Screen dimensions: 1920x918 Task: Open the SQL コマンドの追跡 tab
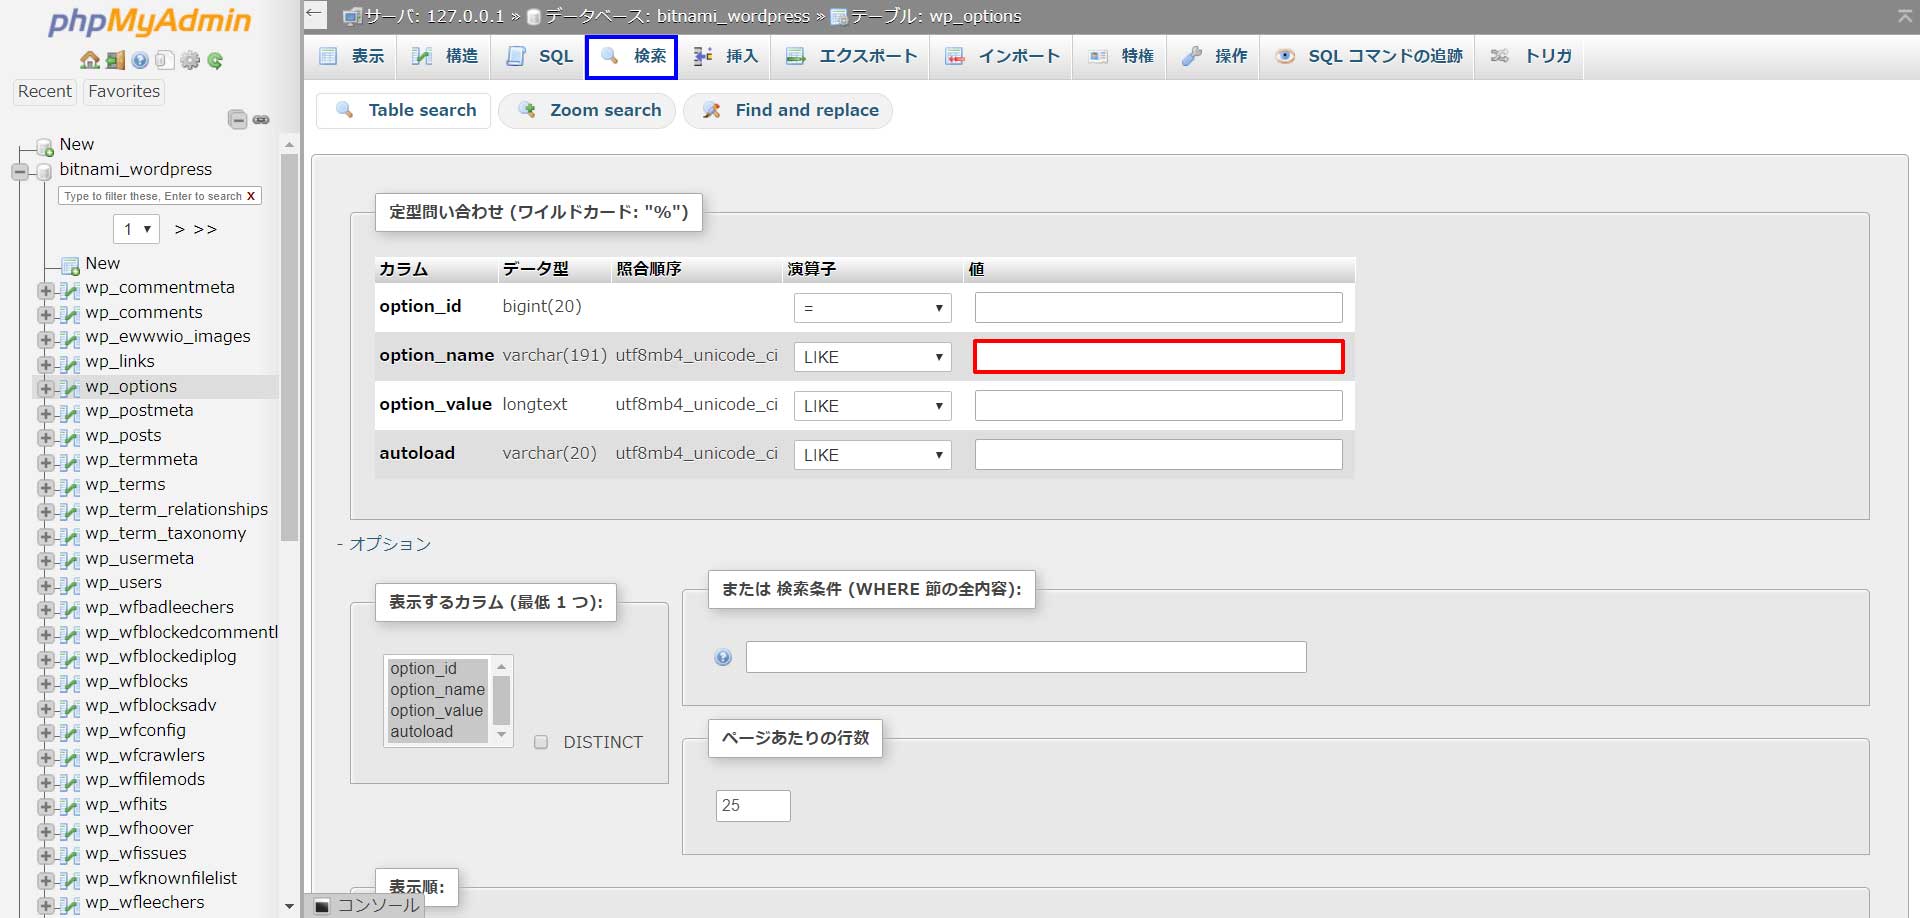click(x=1369, y=56)
